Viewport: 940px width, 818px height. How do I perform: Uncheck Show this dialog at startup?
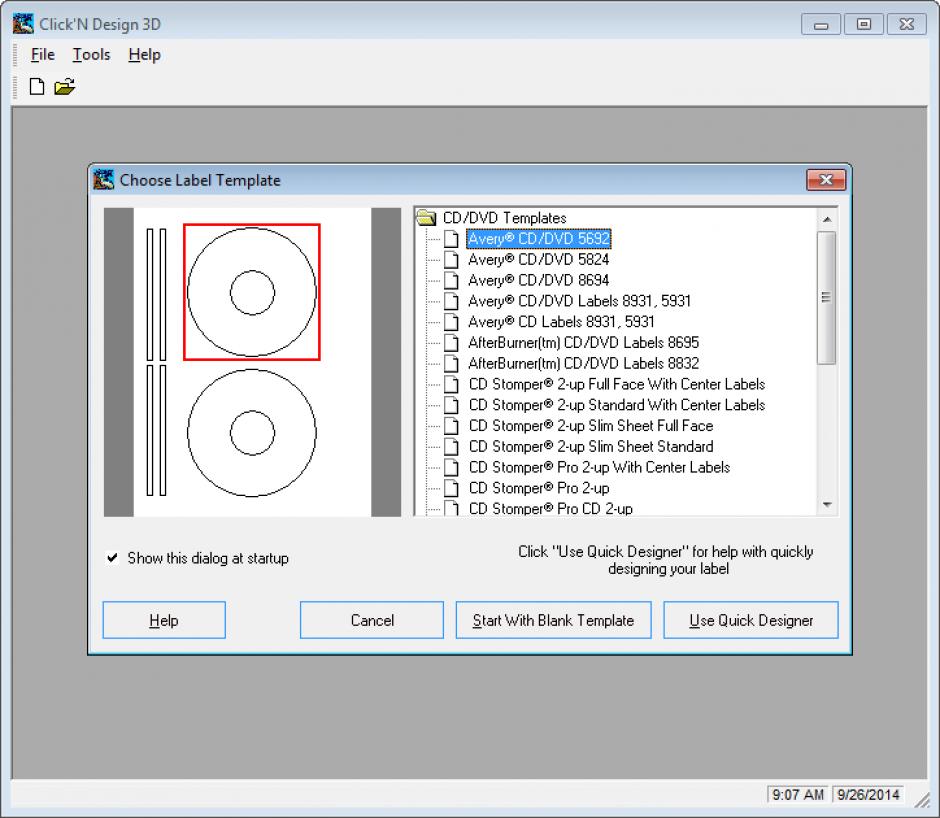point(112,558)
